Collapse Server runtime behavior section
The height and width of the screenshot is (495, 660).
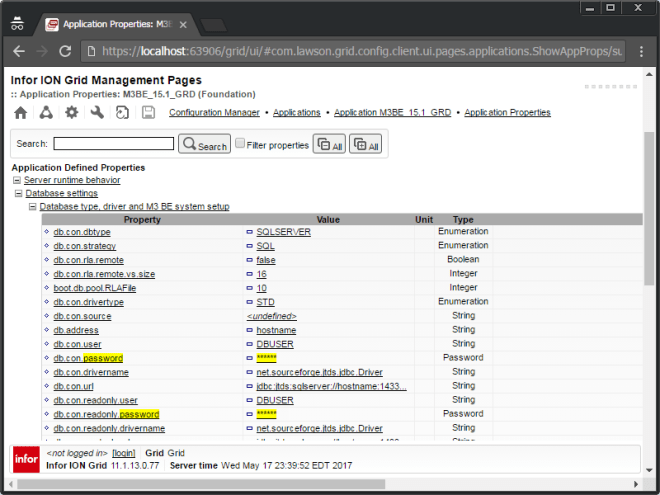(17, 180)
